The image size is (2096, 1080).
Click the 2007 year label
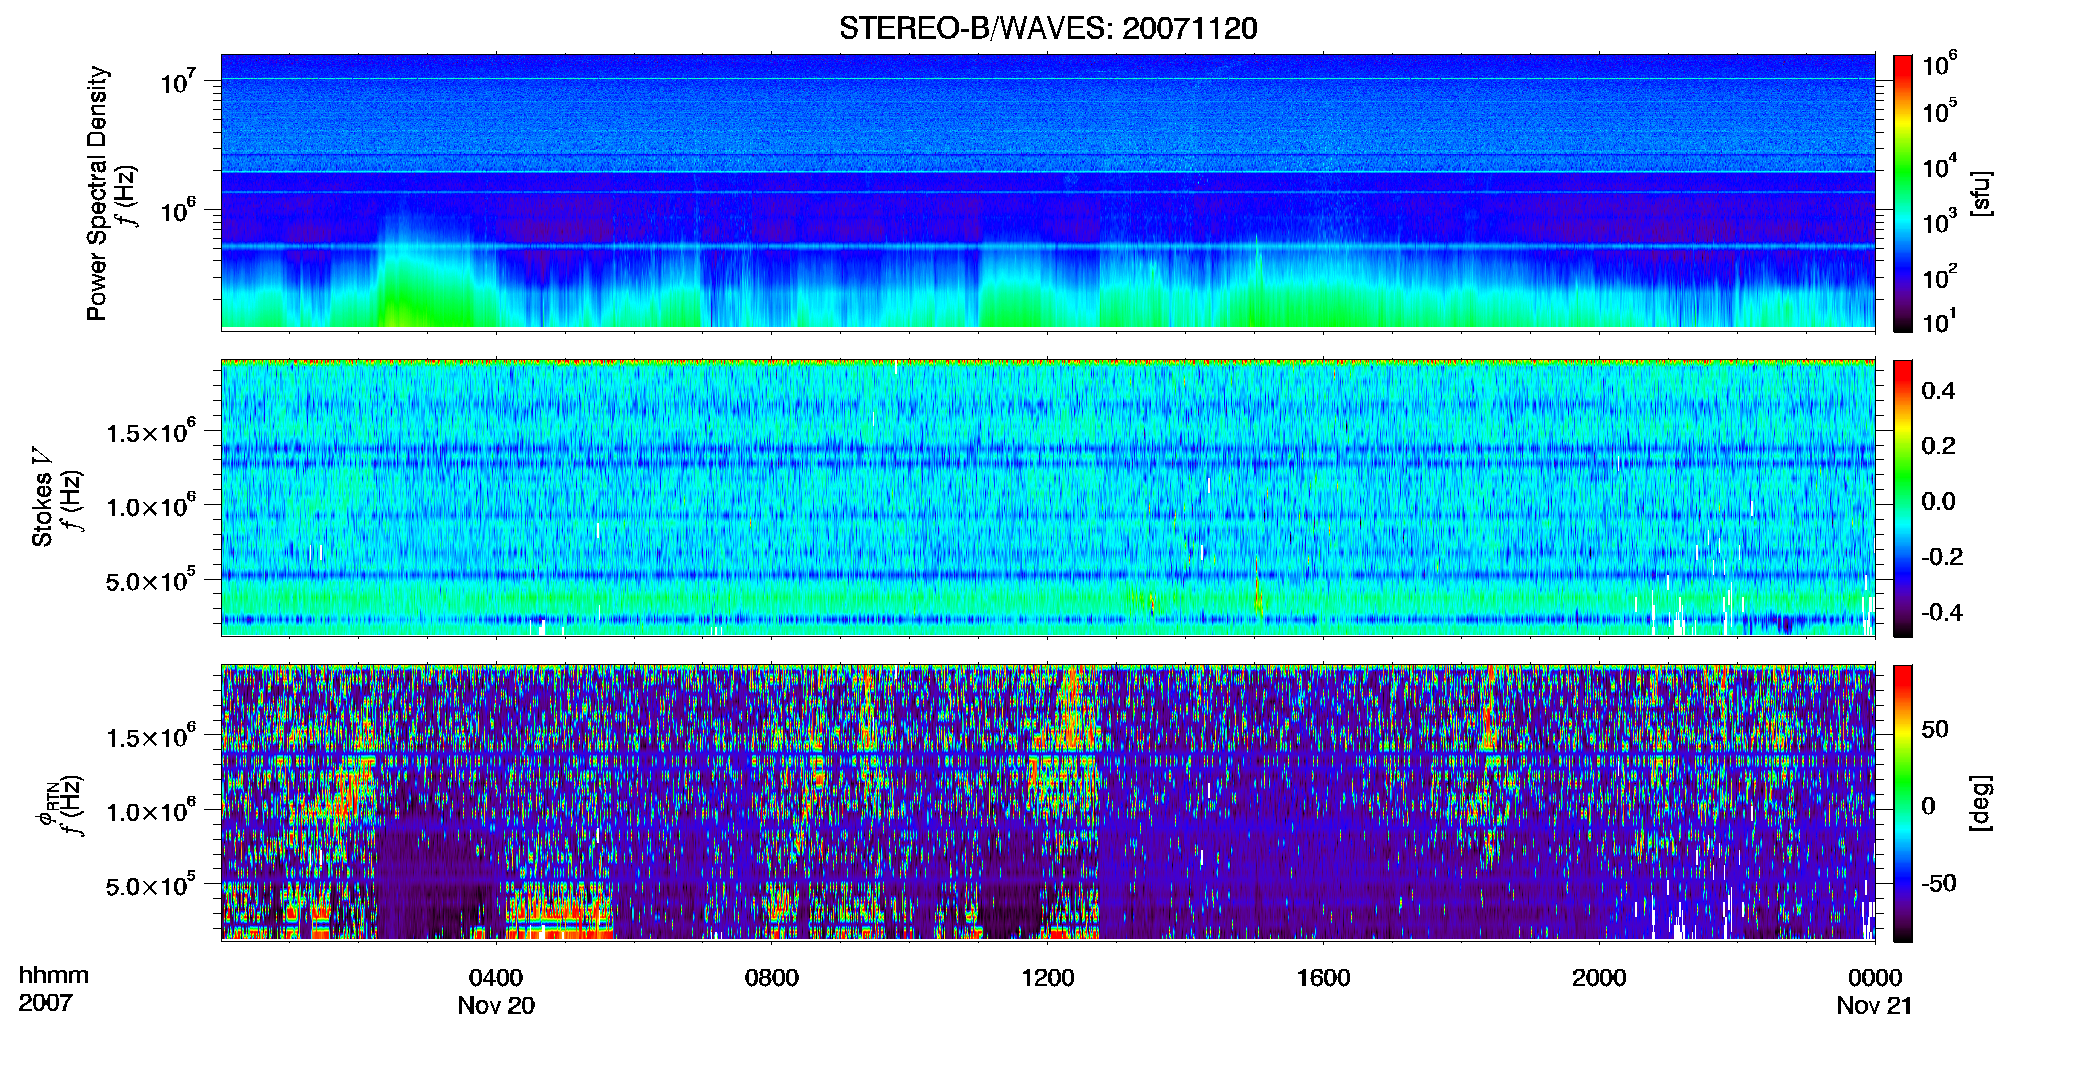pyautogui.click(x=45, y=1002)
